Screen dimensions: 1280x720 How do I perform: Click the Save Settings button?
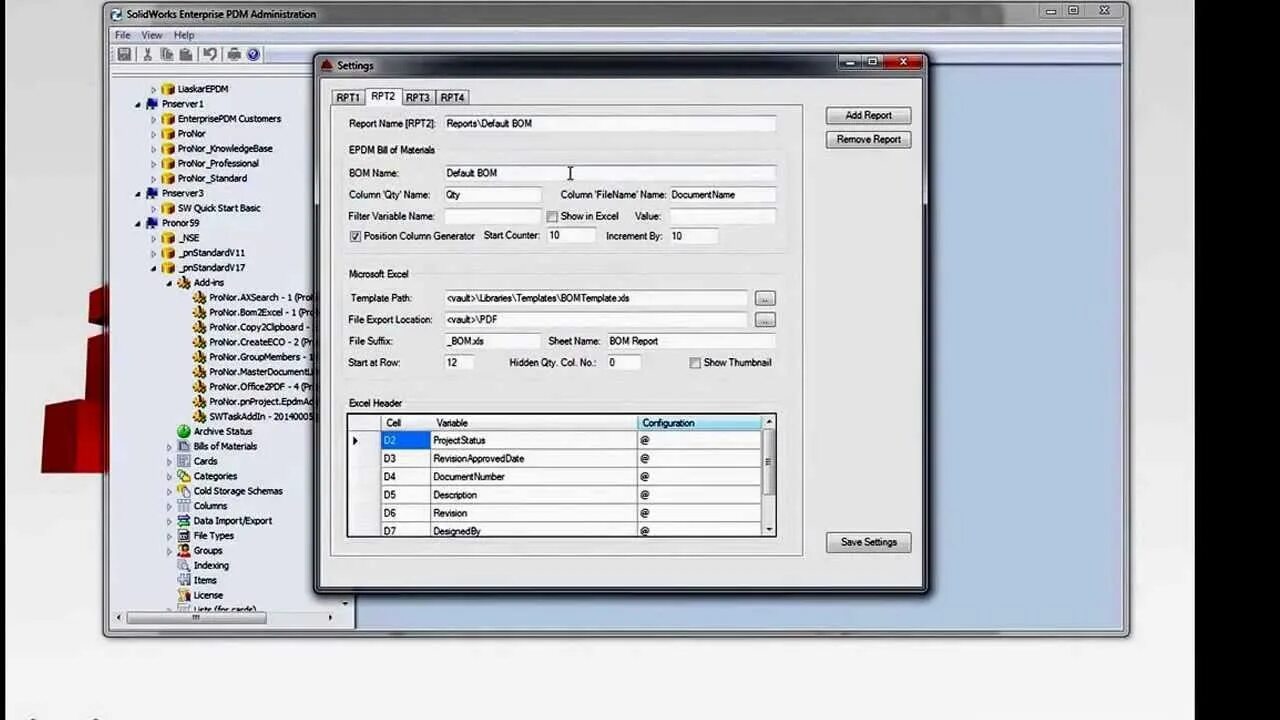pyautogui.click(x=868, y=542)
